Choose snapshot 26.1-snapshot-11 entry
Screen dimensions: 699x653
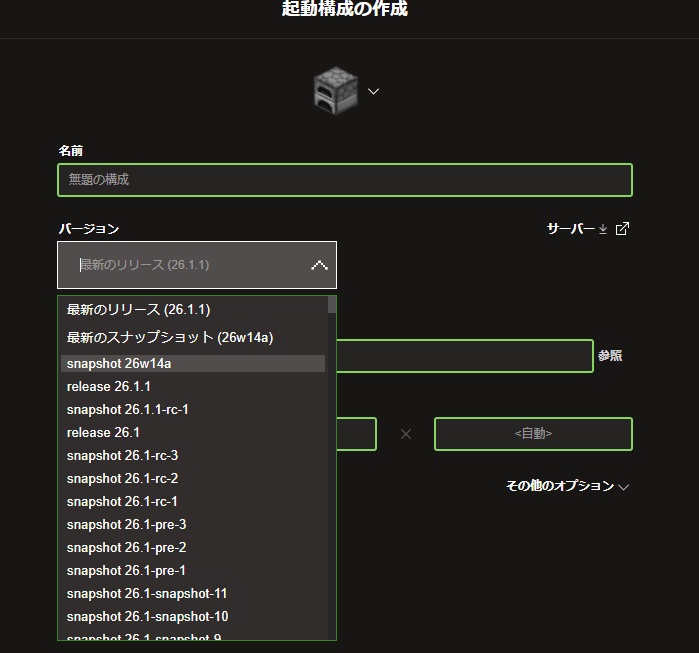(147, 593)
